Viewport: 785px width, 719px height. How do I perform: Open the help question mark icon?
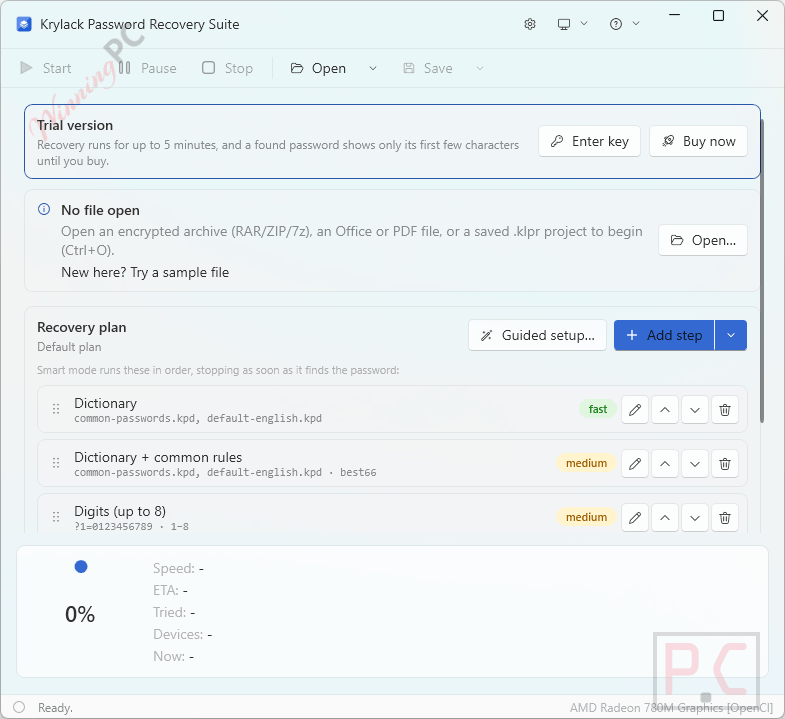coord(616,24)
